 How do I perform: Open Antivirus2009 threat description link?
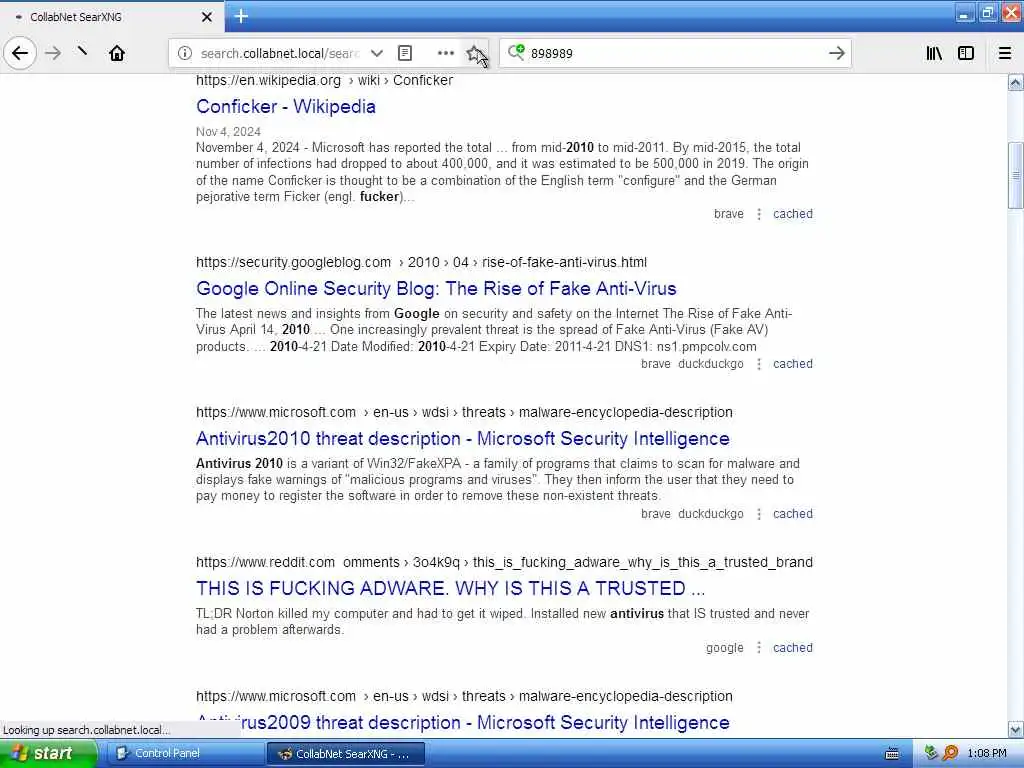coord(462,723)
